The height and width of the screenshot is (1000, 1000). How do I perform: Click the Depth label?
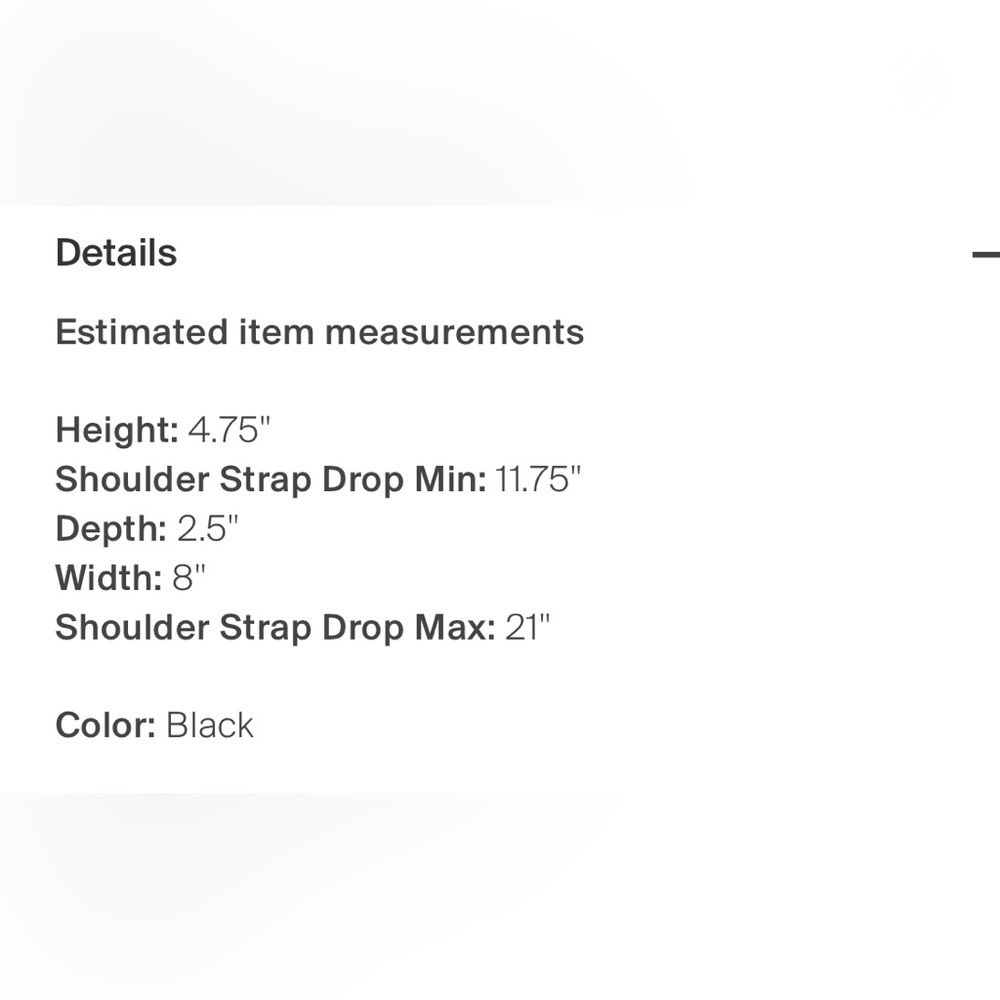(111, 529)
